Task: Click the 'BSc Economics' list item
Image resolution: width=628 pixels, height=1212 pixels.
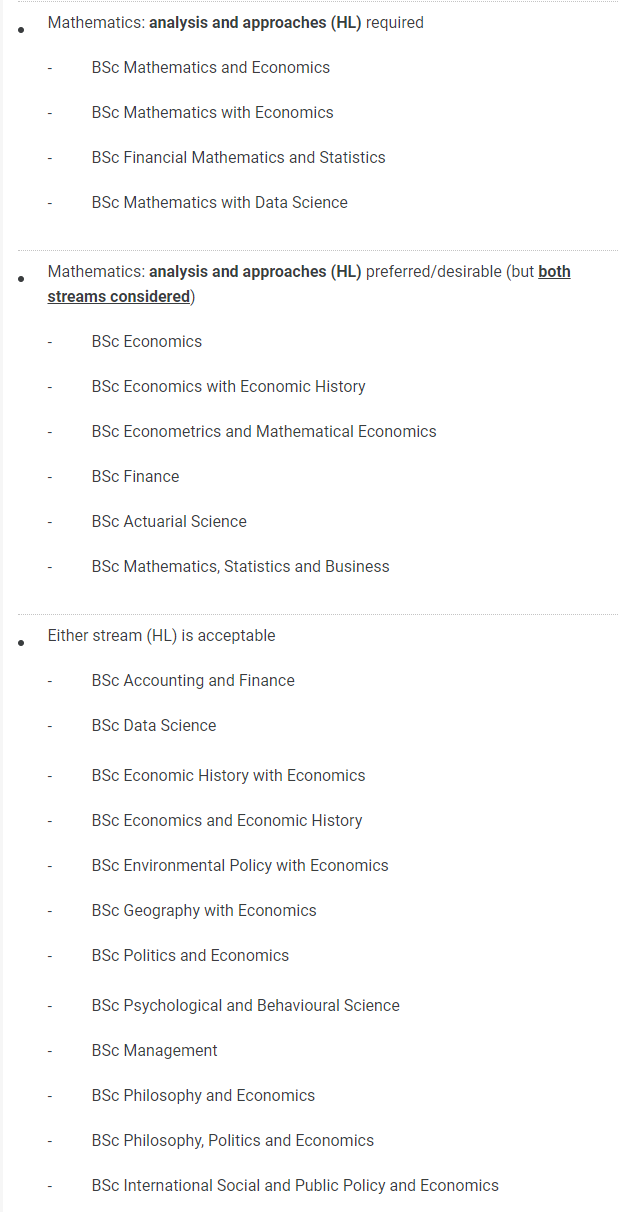Action: coord(147,342)
